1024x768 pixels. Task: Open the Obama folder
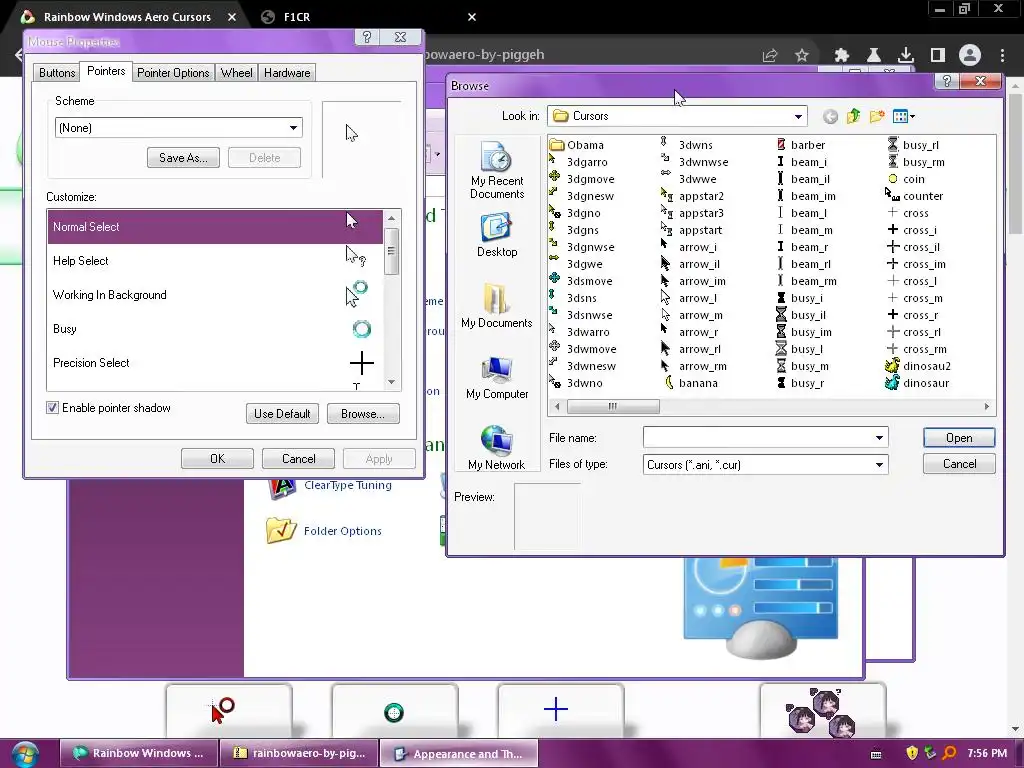pos(577,145)
